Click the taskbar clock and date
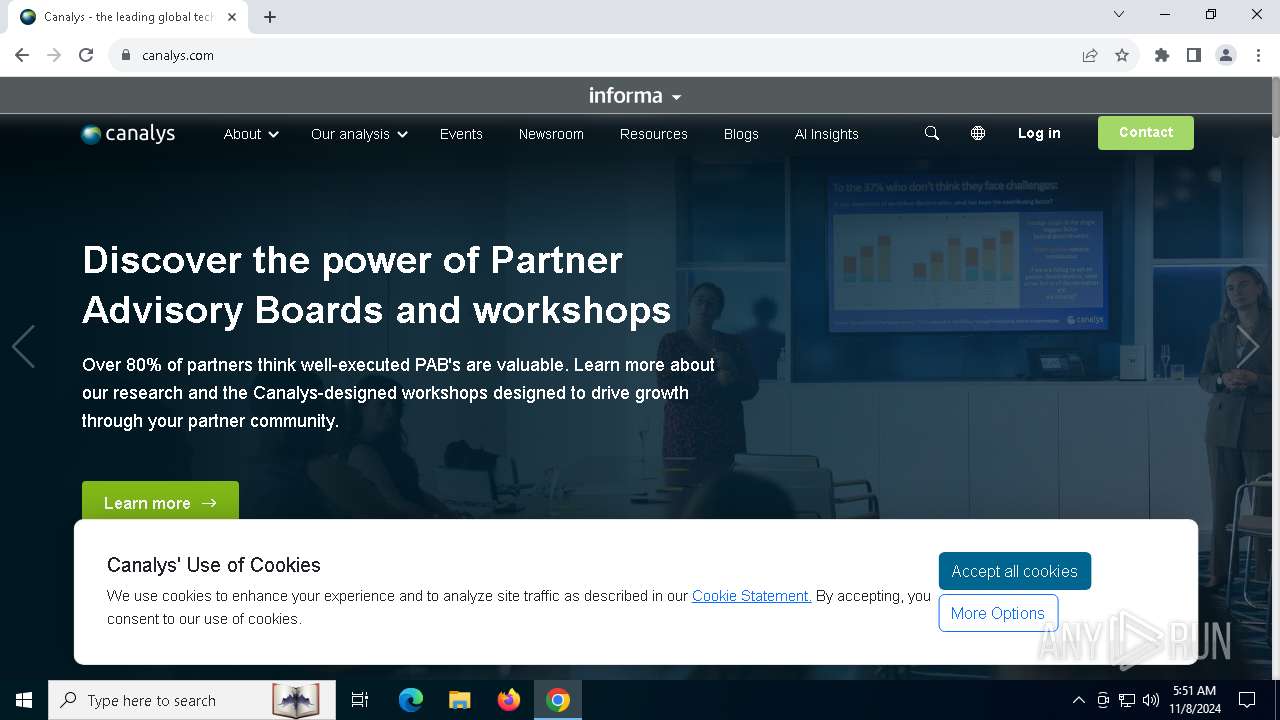Viewport: 1280px width, 720px height. tap(1195, 700)
